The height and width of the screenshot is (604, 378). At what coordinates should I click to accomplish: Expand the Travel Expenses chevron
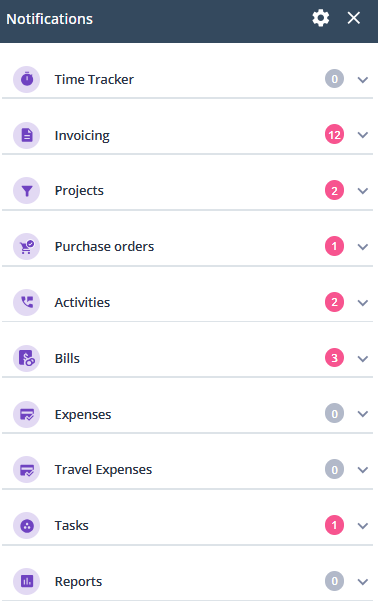[x=363, y=470]
